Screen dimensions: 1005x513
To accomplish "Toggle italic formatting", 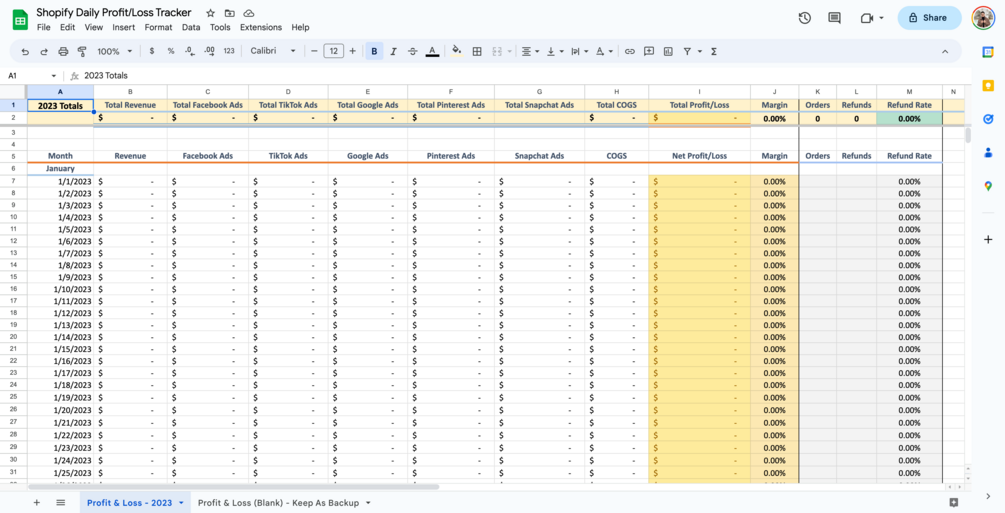I will click(x=394, y=51).
